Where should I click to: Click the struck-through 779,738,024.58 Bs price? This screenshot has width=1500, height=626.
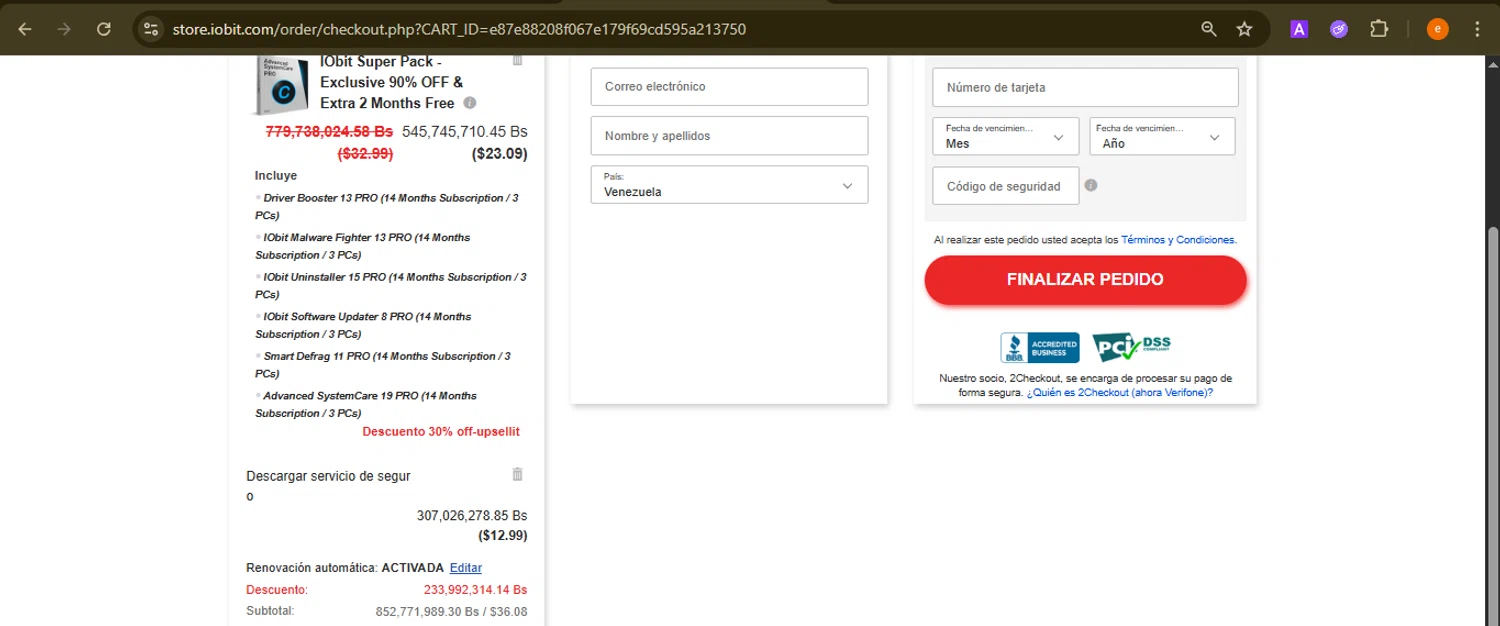pos(329,131)
